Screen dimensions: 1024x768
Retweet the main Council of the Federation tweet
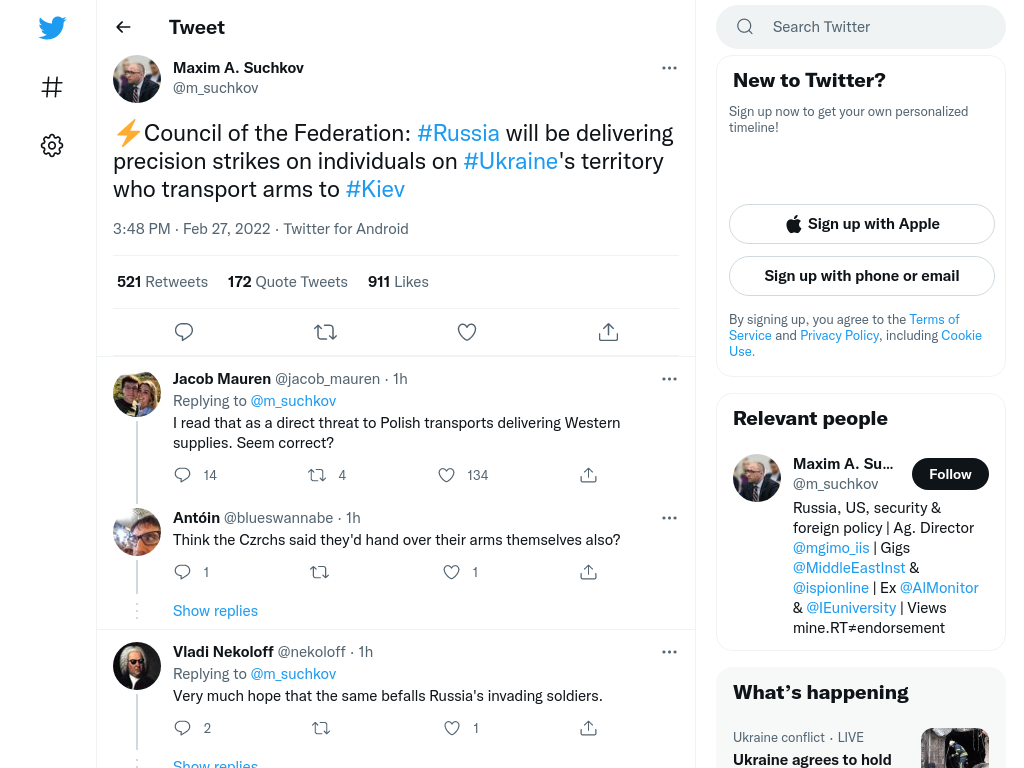[x=325, y=332]
